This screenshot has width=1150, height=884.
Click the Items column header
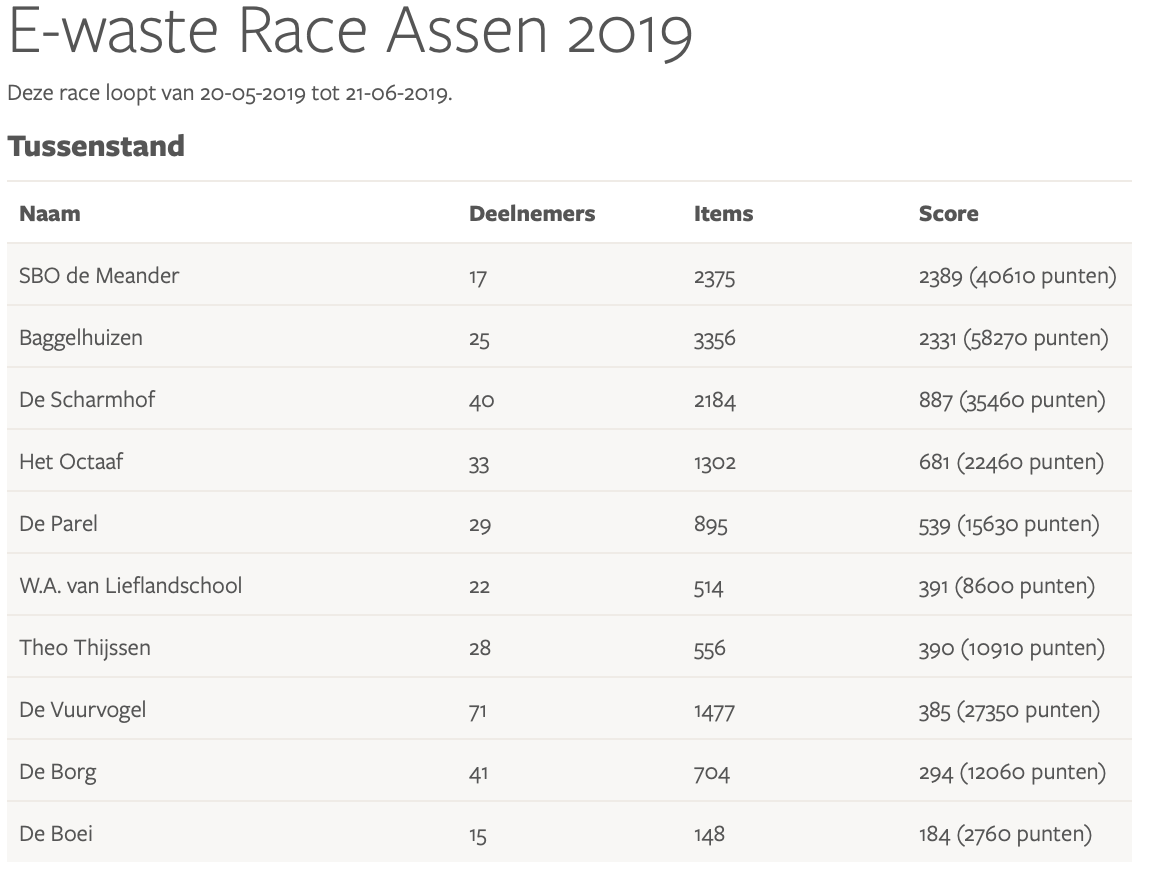[723, 214]
